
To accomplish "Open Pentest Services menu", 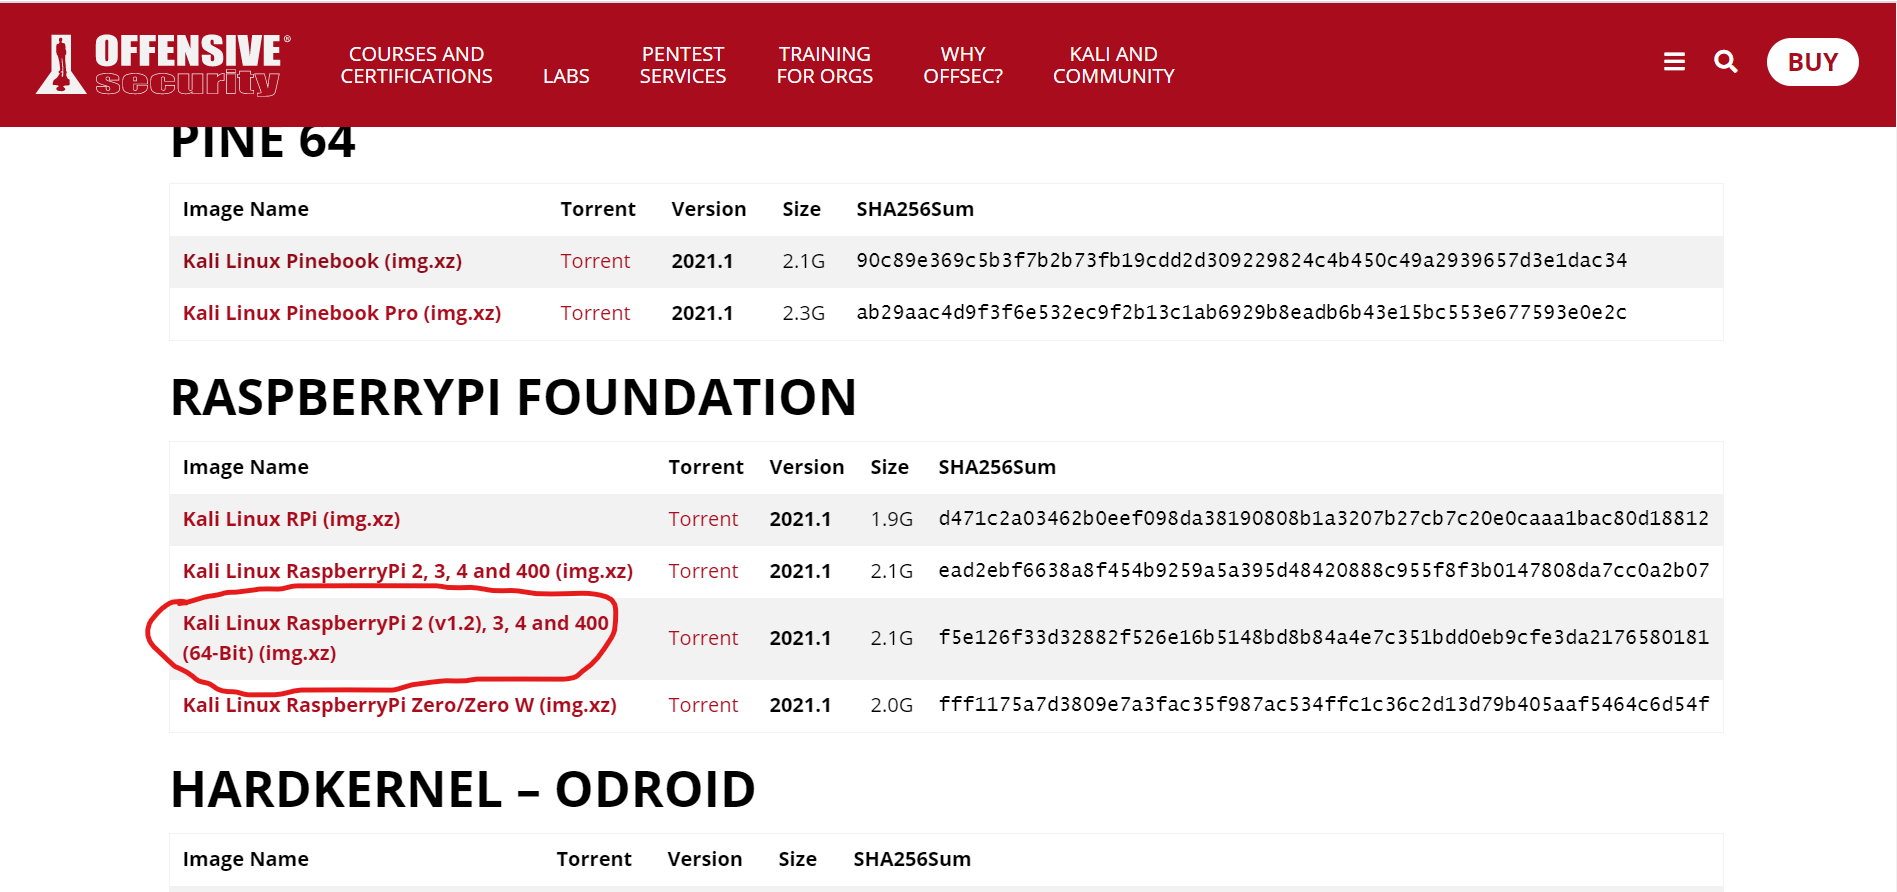I will coord(683,65).
